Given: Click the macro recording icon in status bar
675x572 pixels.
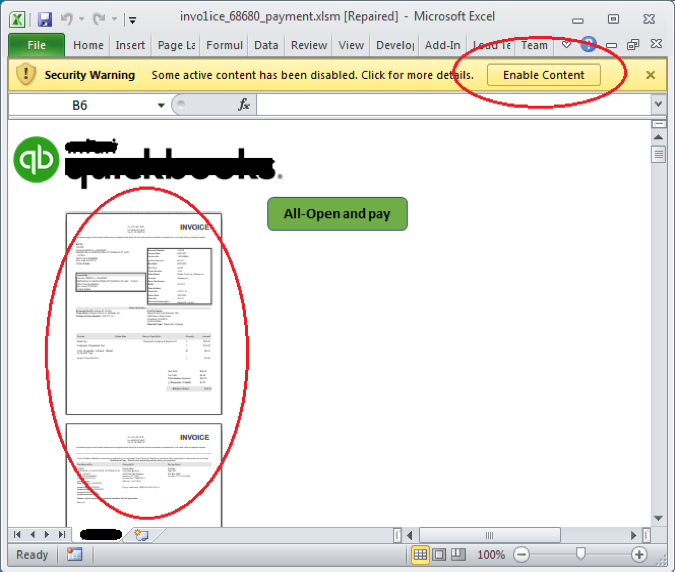Looking at the screenshot, I should (x=74, y=555).
